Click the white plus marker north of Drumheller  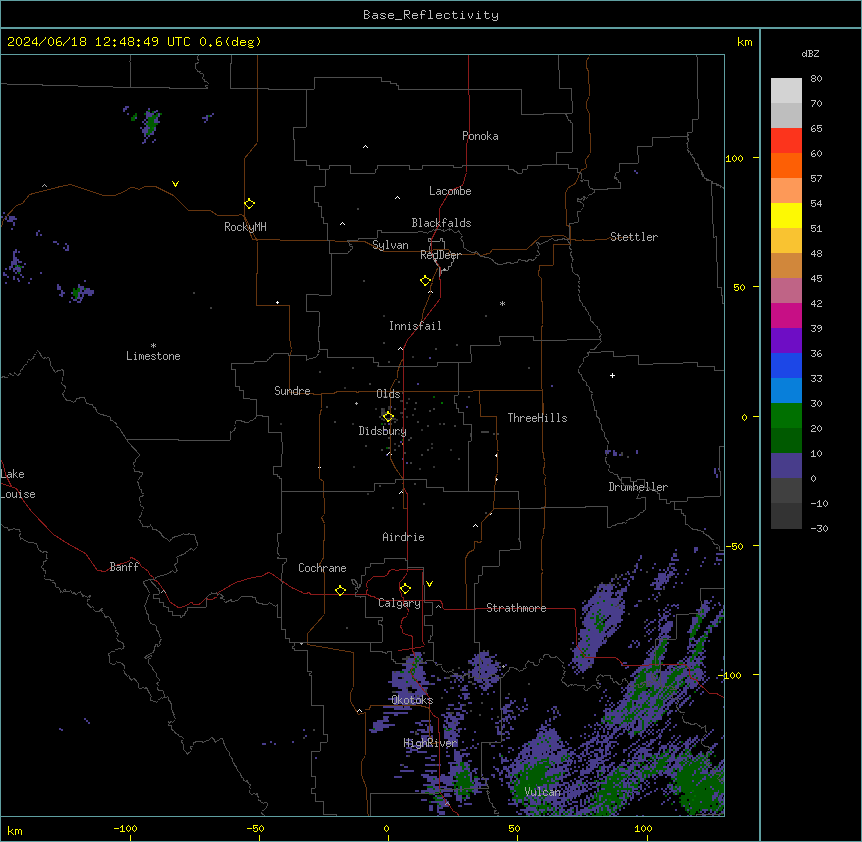point(612,375)
